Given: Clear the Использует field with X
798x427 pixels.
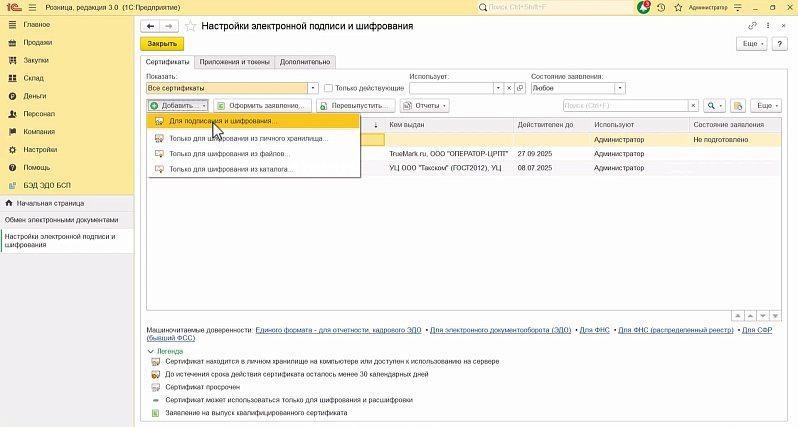Looking at the screenshot, I should [509, 88].
